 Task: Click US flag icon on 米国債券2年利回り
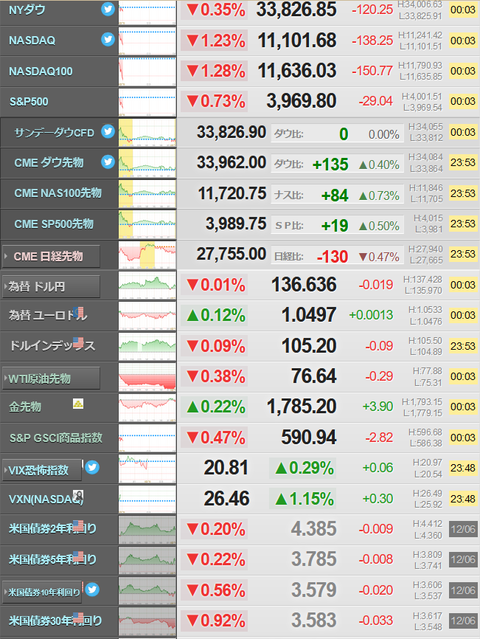78,525
